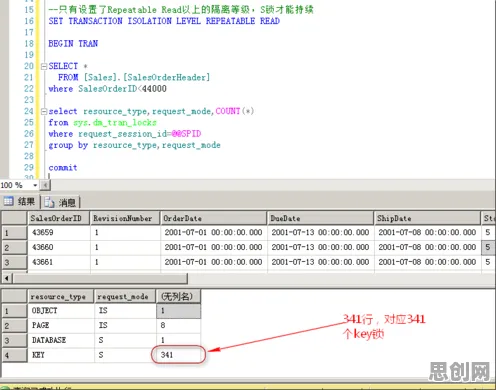Click DueDate cell in row 1

pyautogui.click(x=320, y=232)
